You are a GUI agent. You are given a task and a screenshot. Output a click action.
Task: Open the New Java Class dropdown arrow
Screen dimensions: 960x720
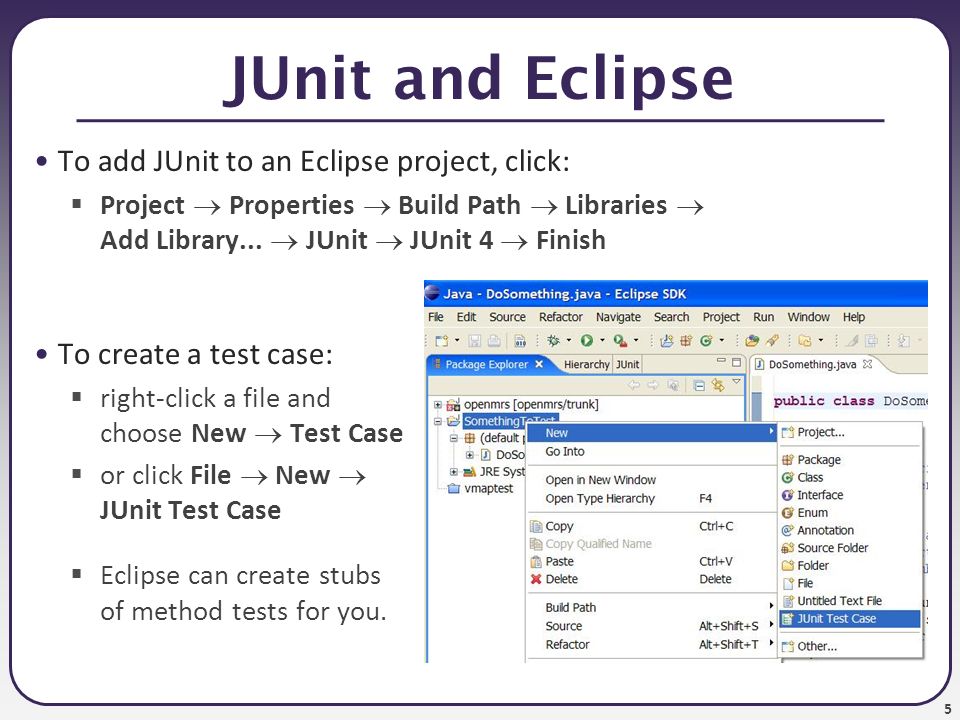click(x=721, y=340)
